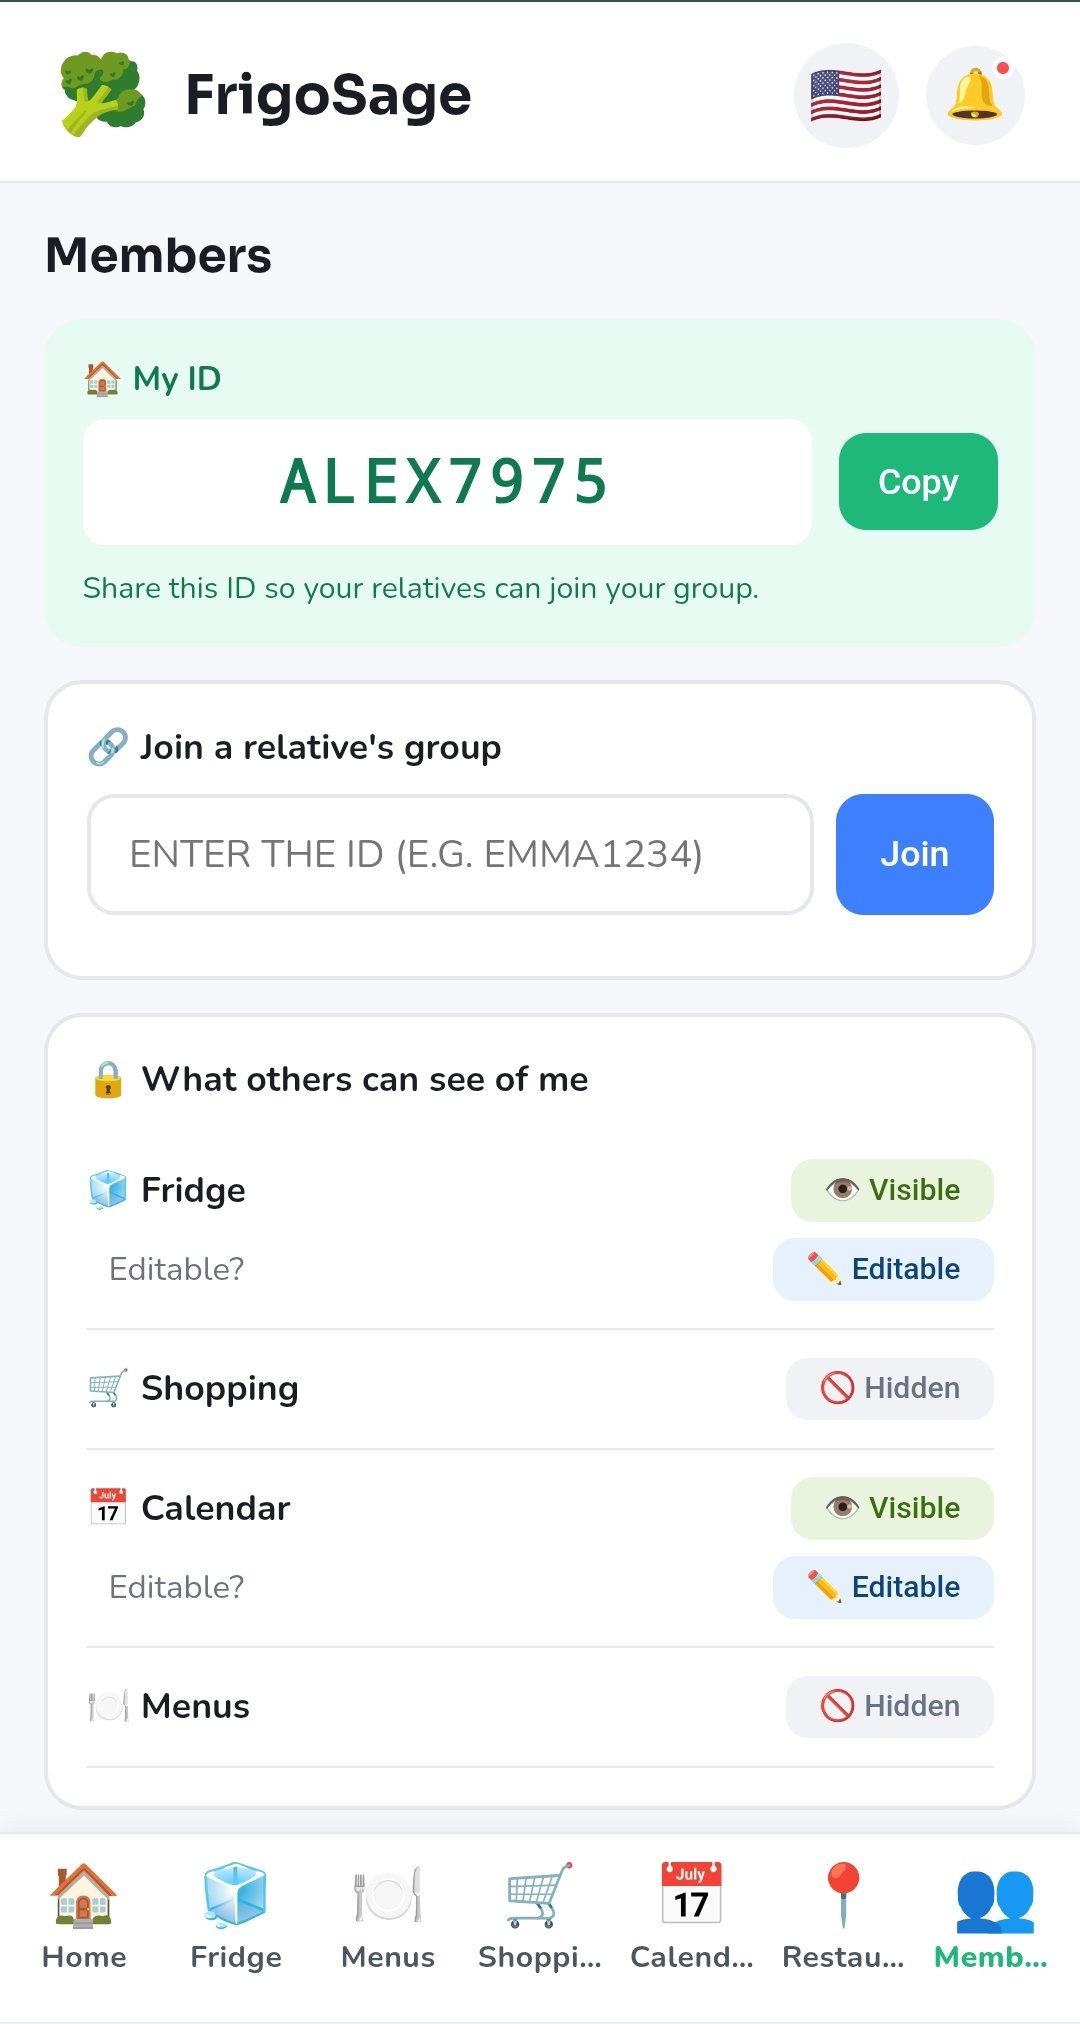Tap the FrigoSage broccoli logo

click(102, 94)
